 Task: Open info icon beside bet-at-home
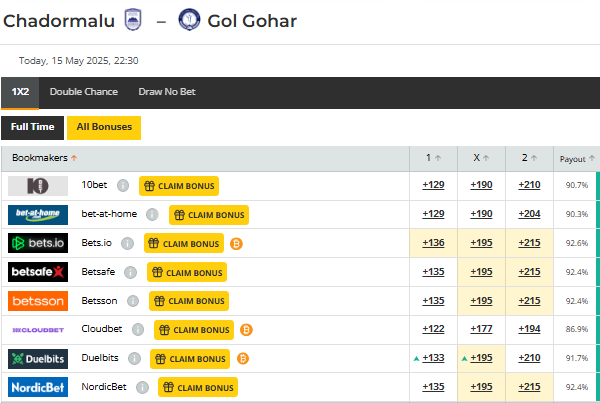pos(152,214)
